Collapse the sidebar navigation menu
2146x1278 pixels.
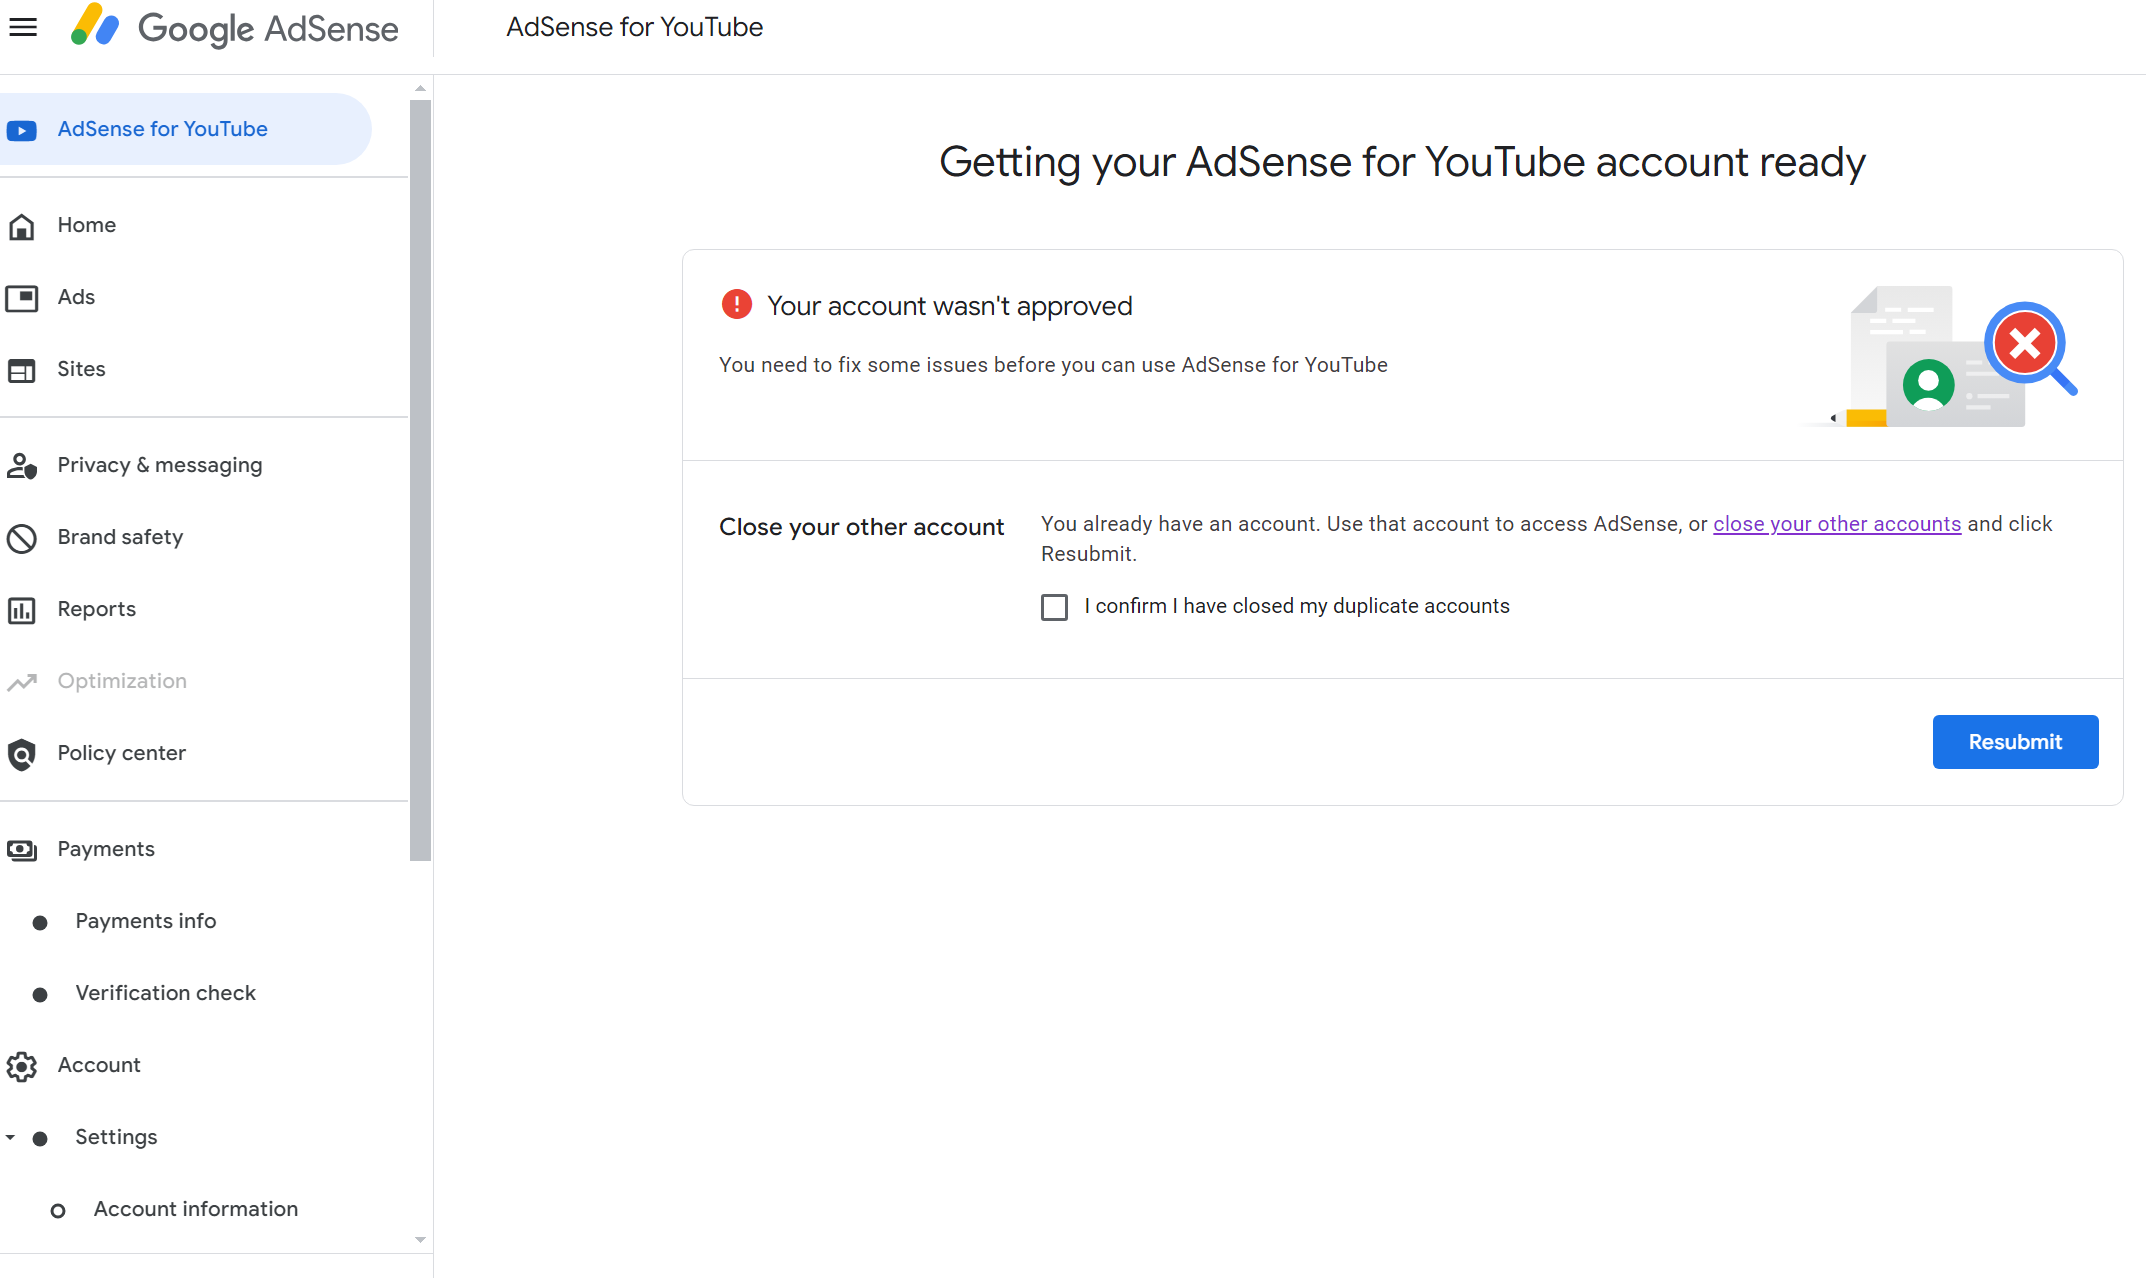tap(23, 26)
